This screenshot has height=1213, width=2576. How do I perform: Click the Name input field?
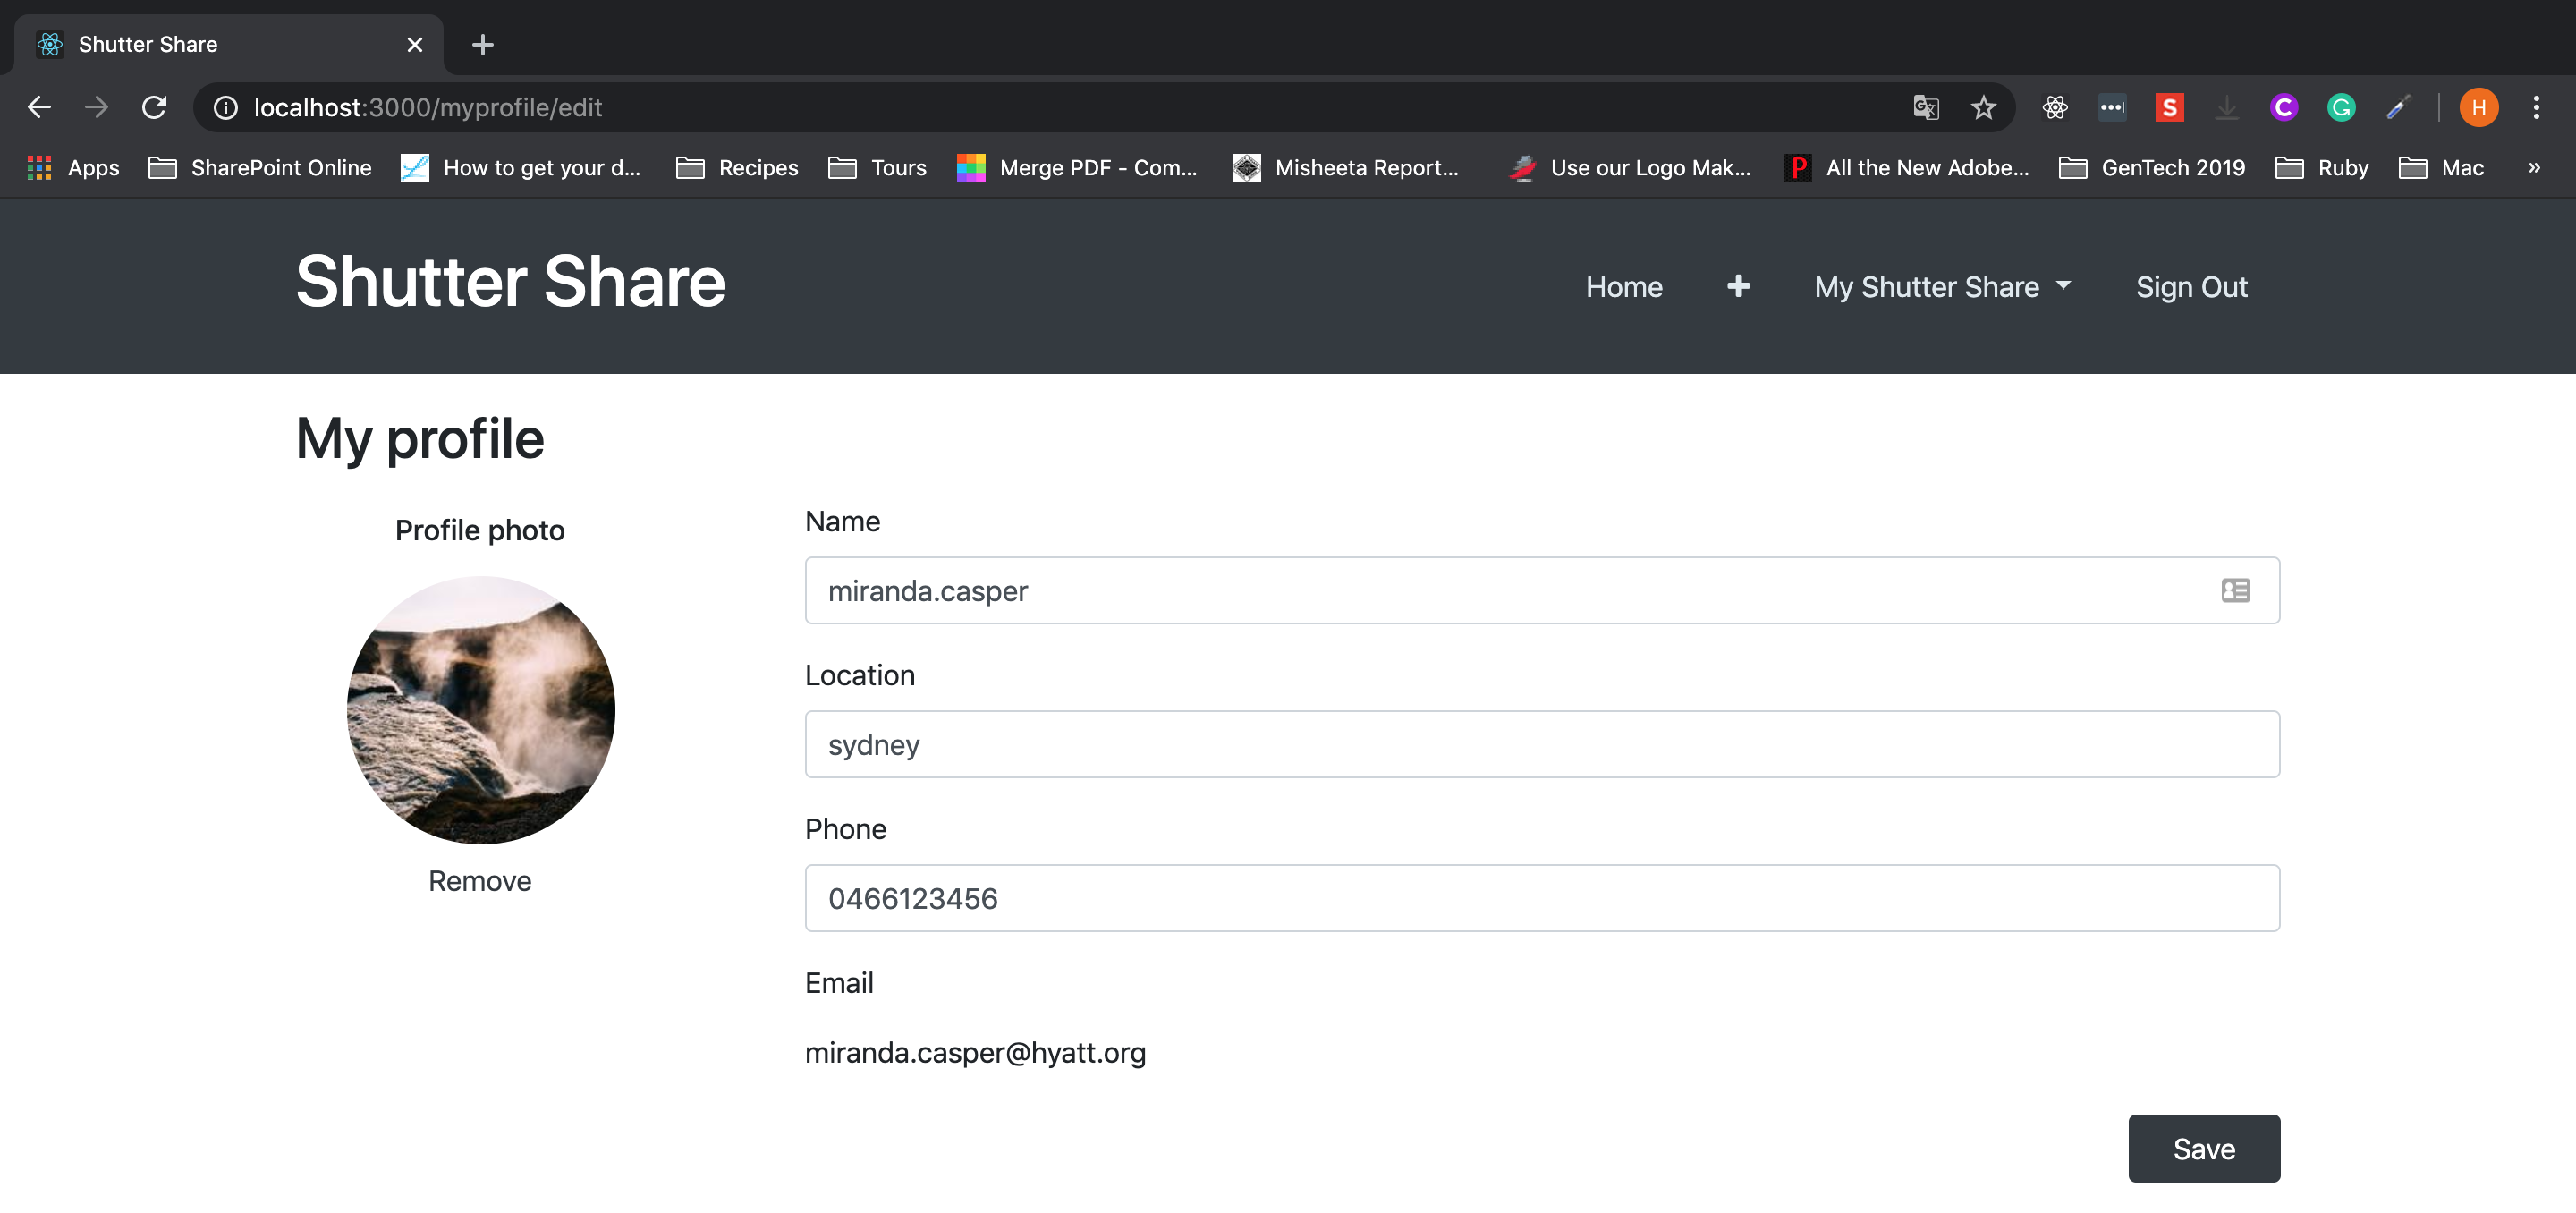[x=1541, y=590]
